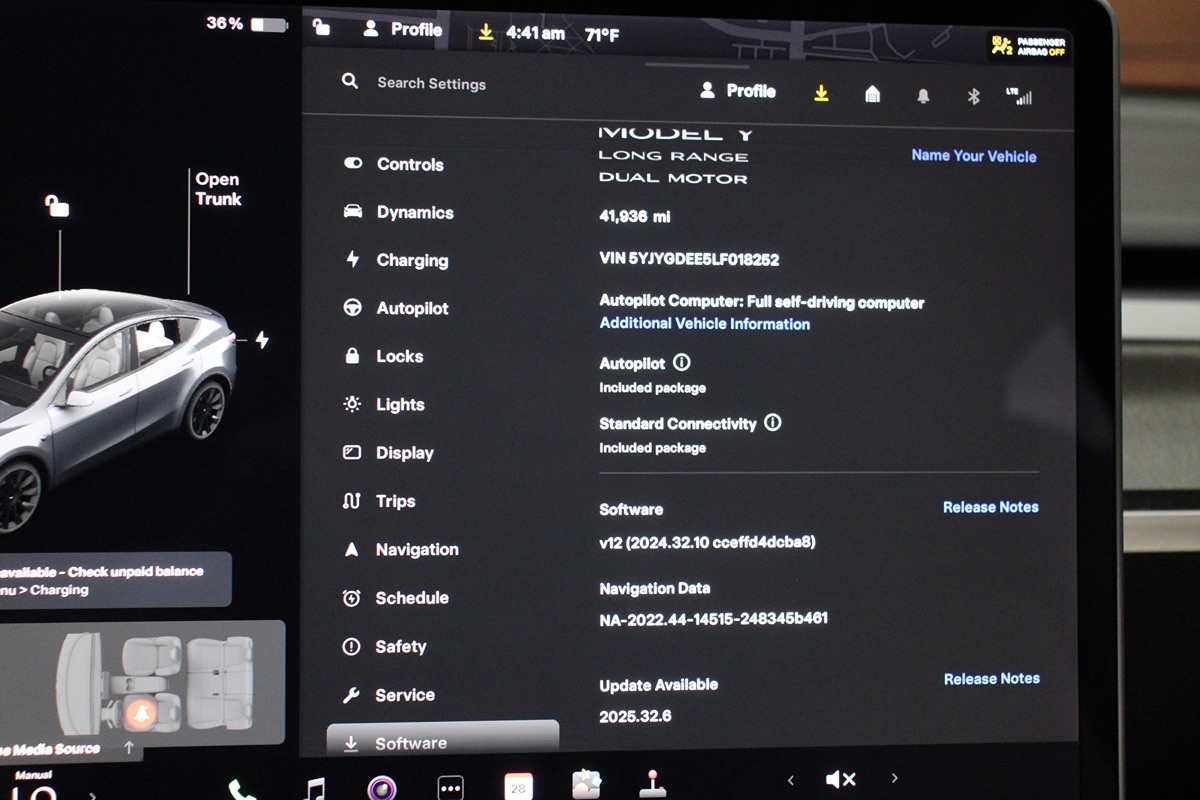Select Autopilot in the settings sidebar
The image size is (1200, 800).
pyautogui.click(x=411, y=308)
